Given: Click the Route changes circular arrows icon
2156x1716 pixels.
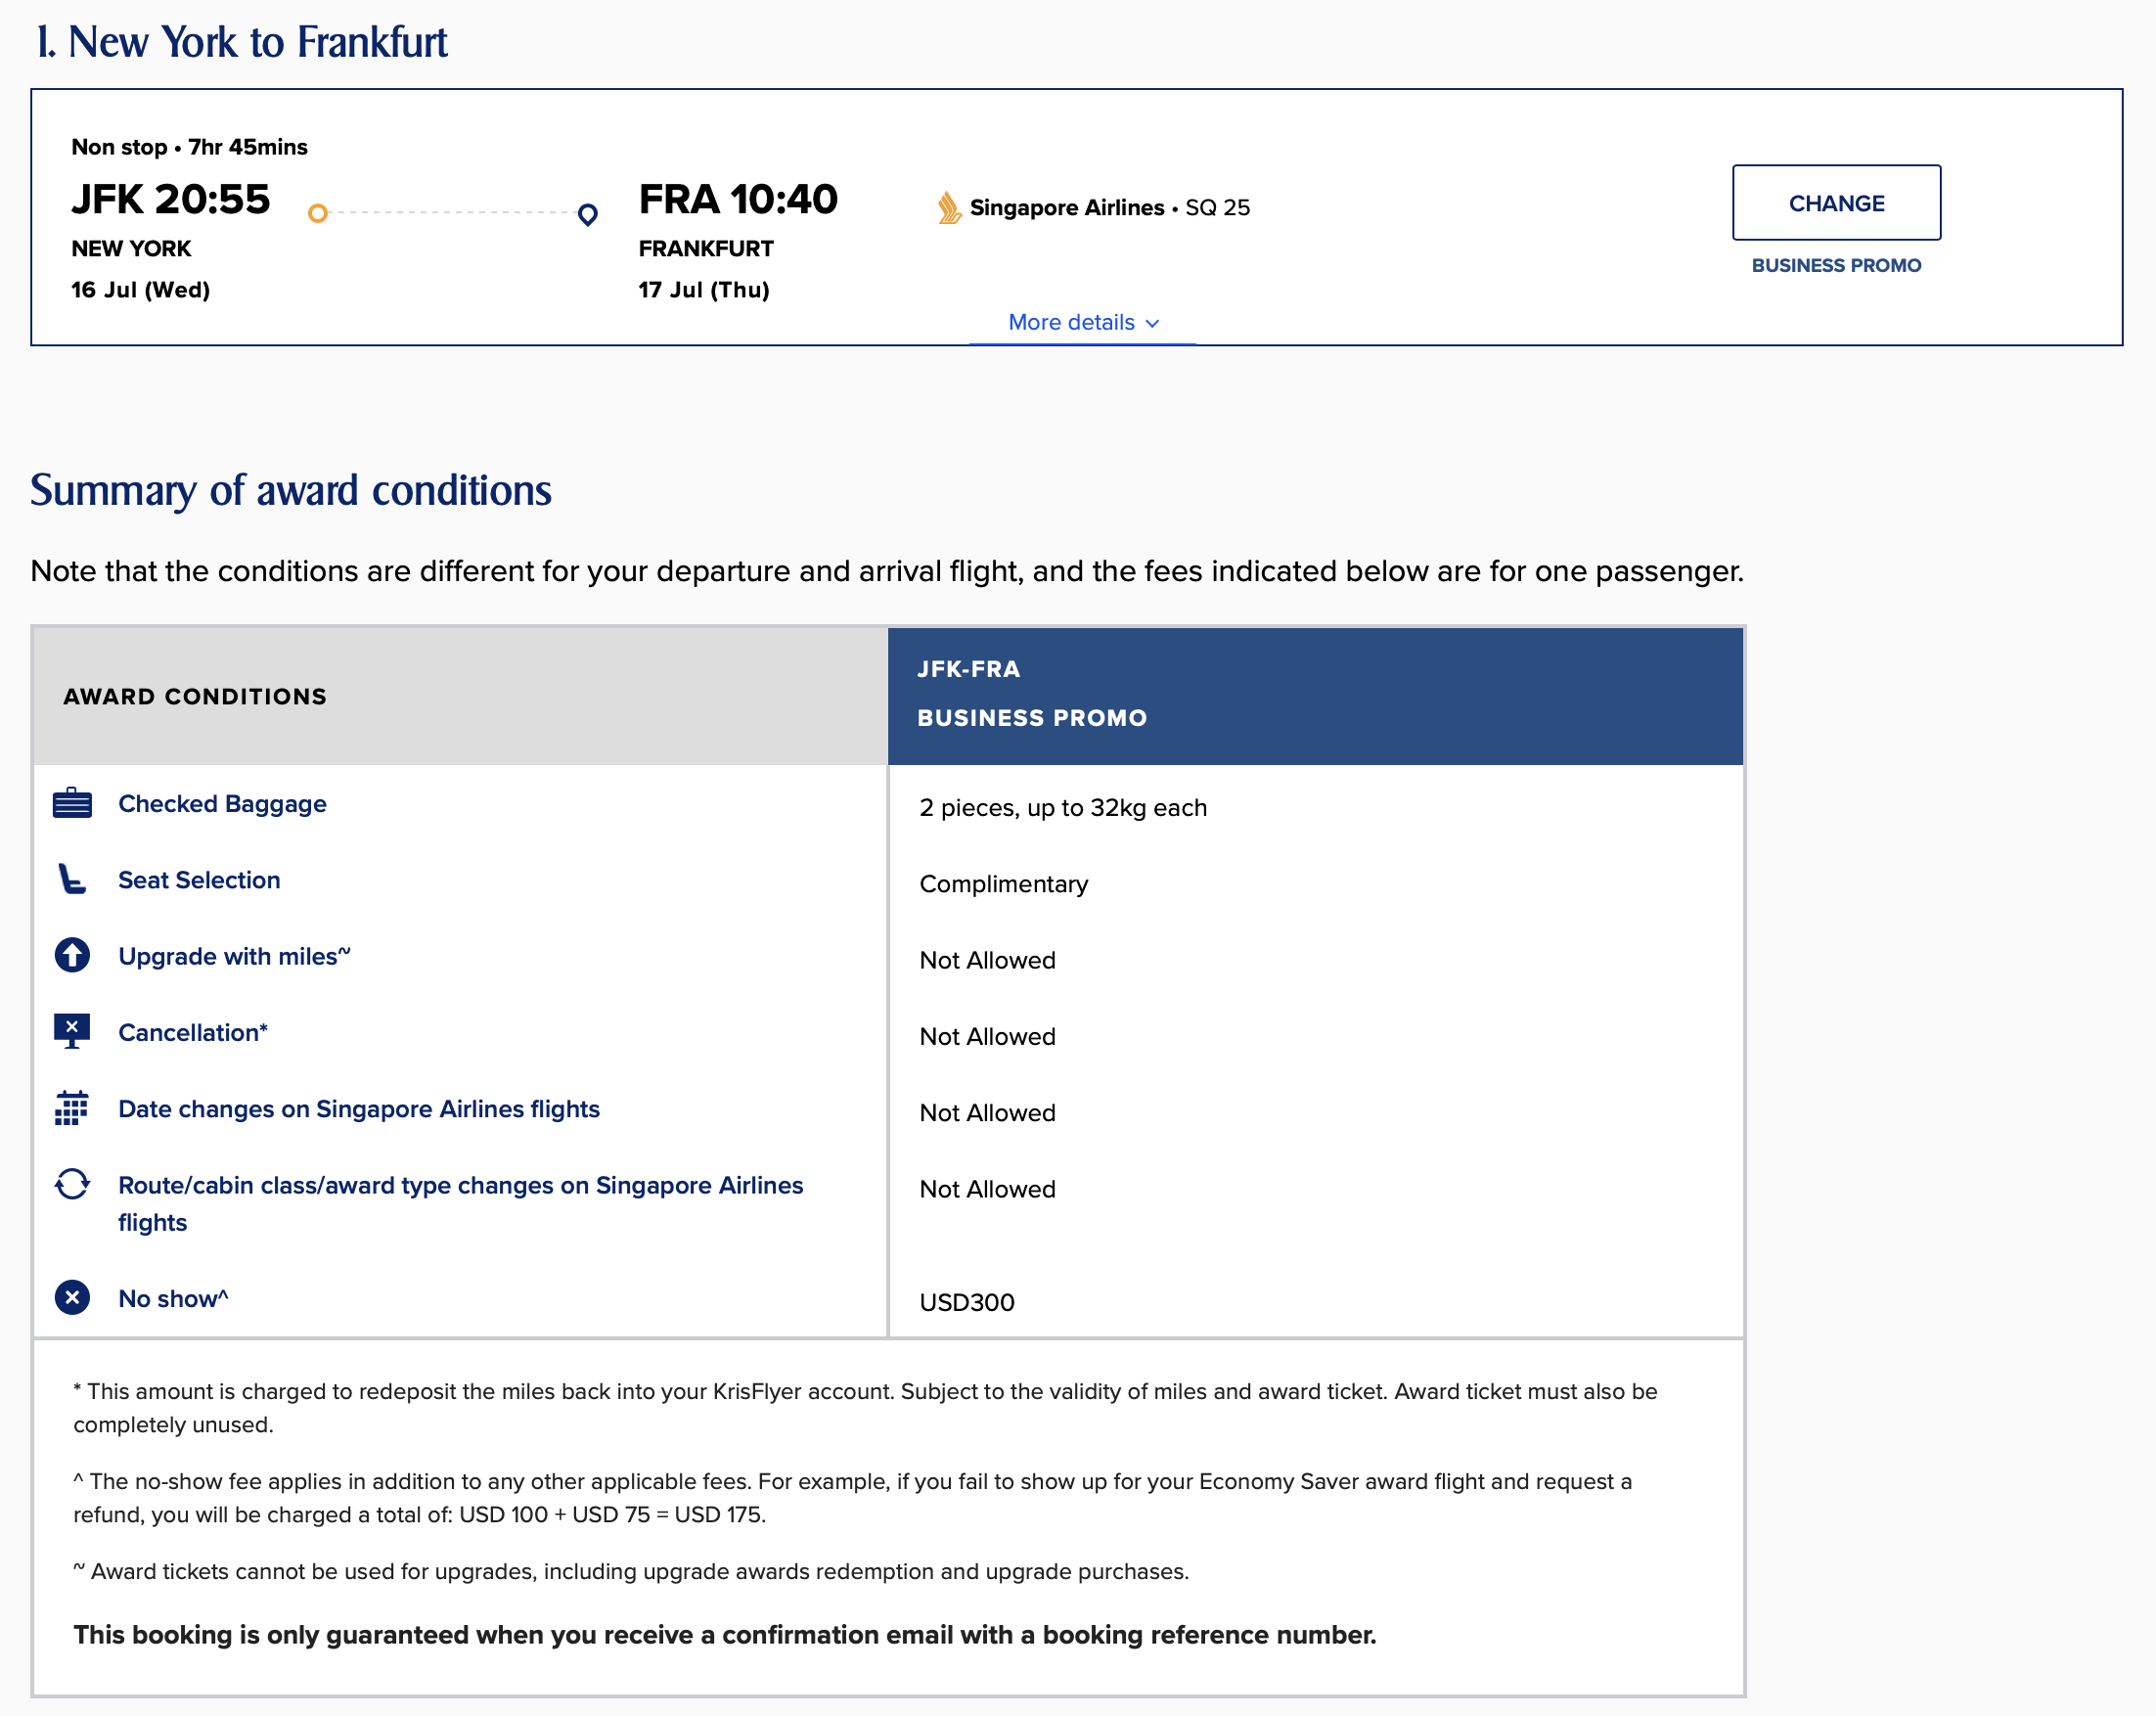Looking at the screenshot, I should [x=72, y=1184].
